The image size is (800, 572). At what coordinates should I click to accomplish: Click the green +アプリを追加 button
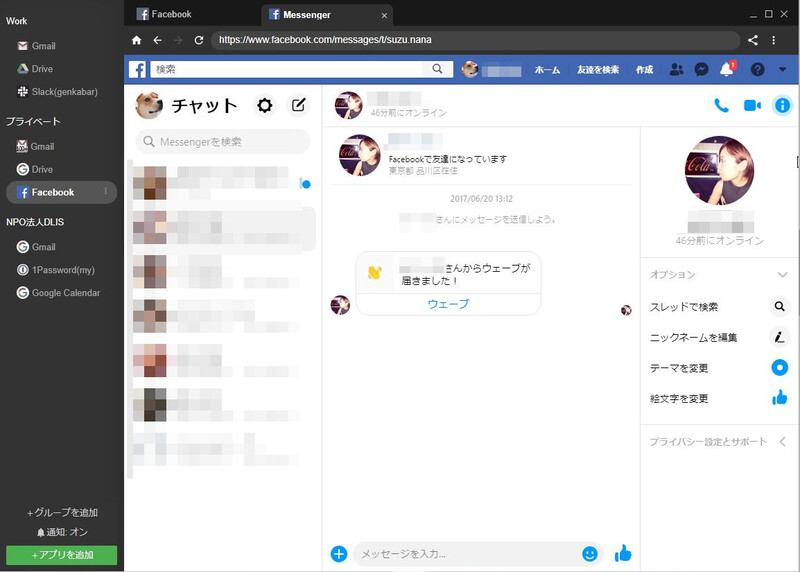(61, 555)
